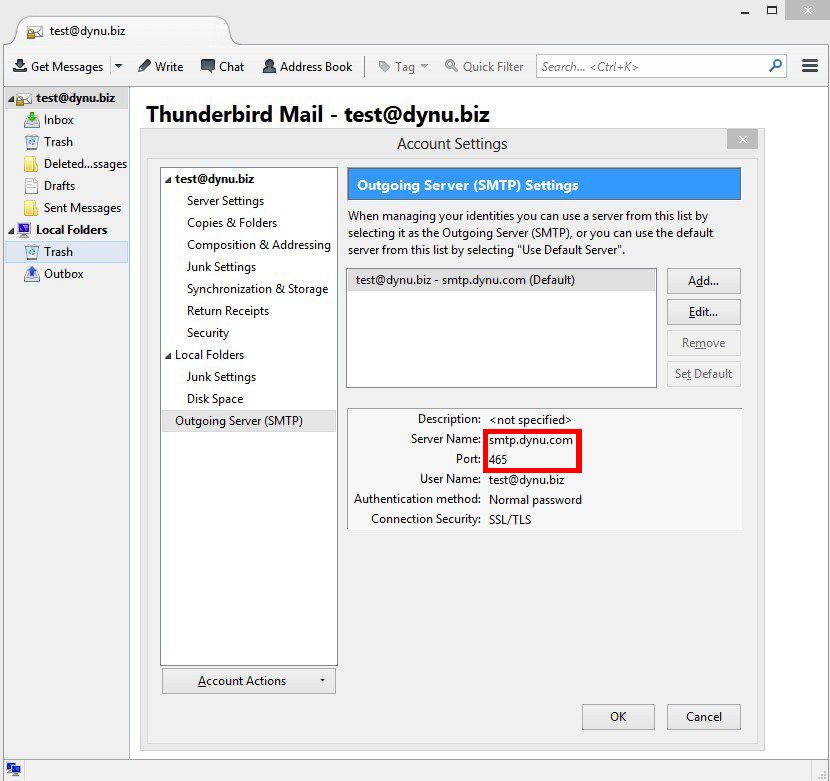This screenshot has height=781, width=830.
Task: Open Return Receipts settings
Action: [x=228, y=311]
